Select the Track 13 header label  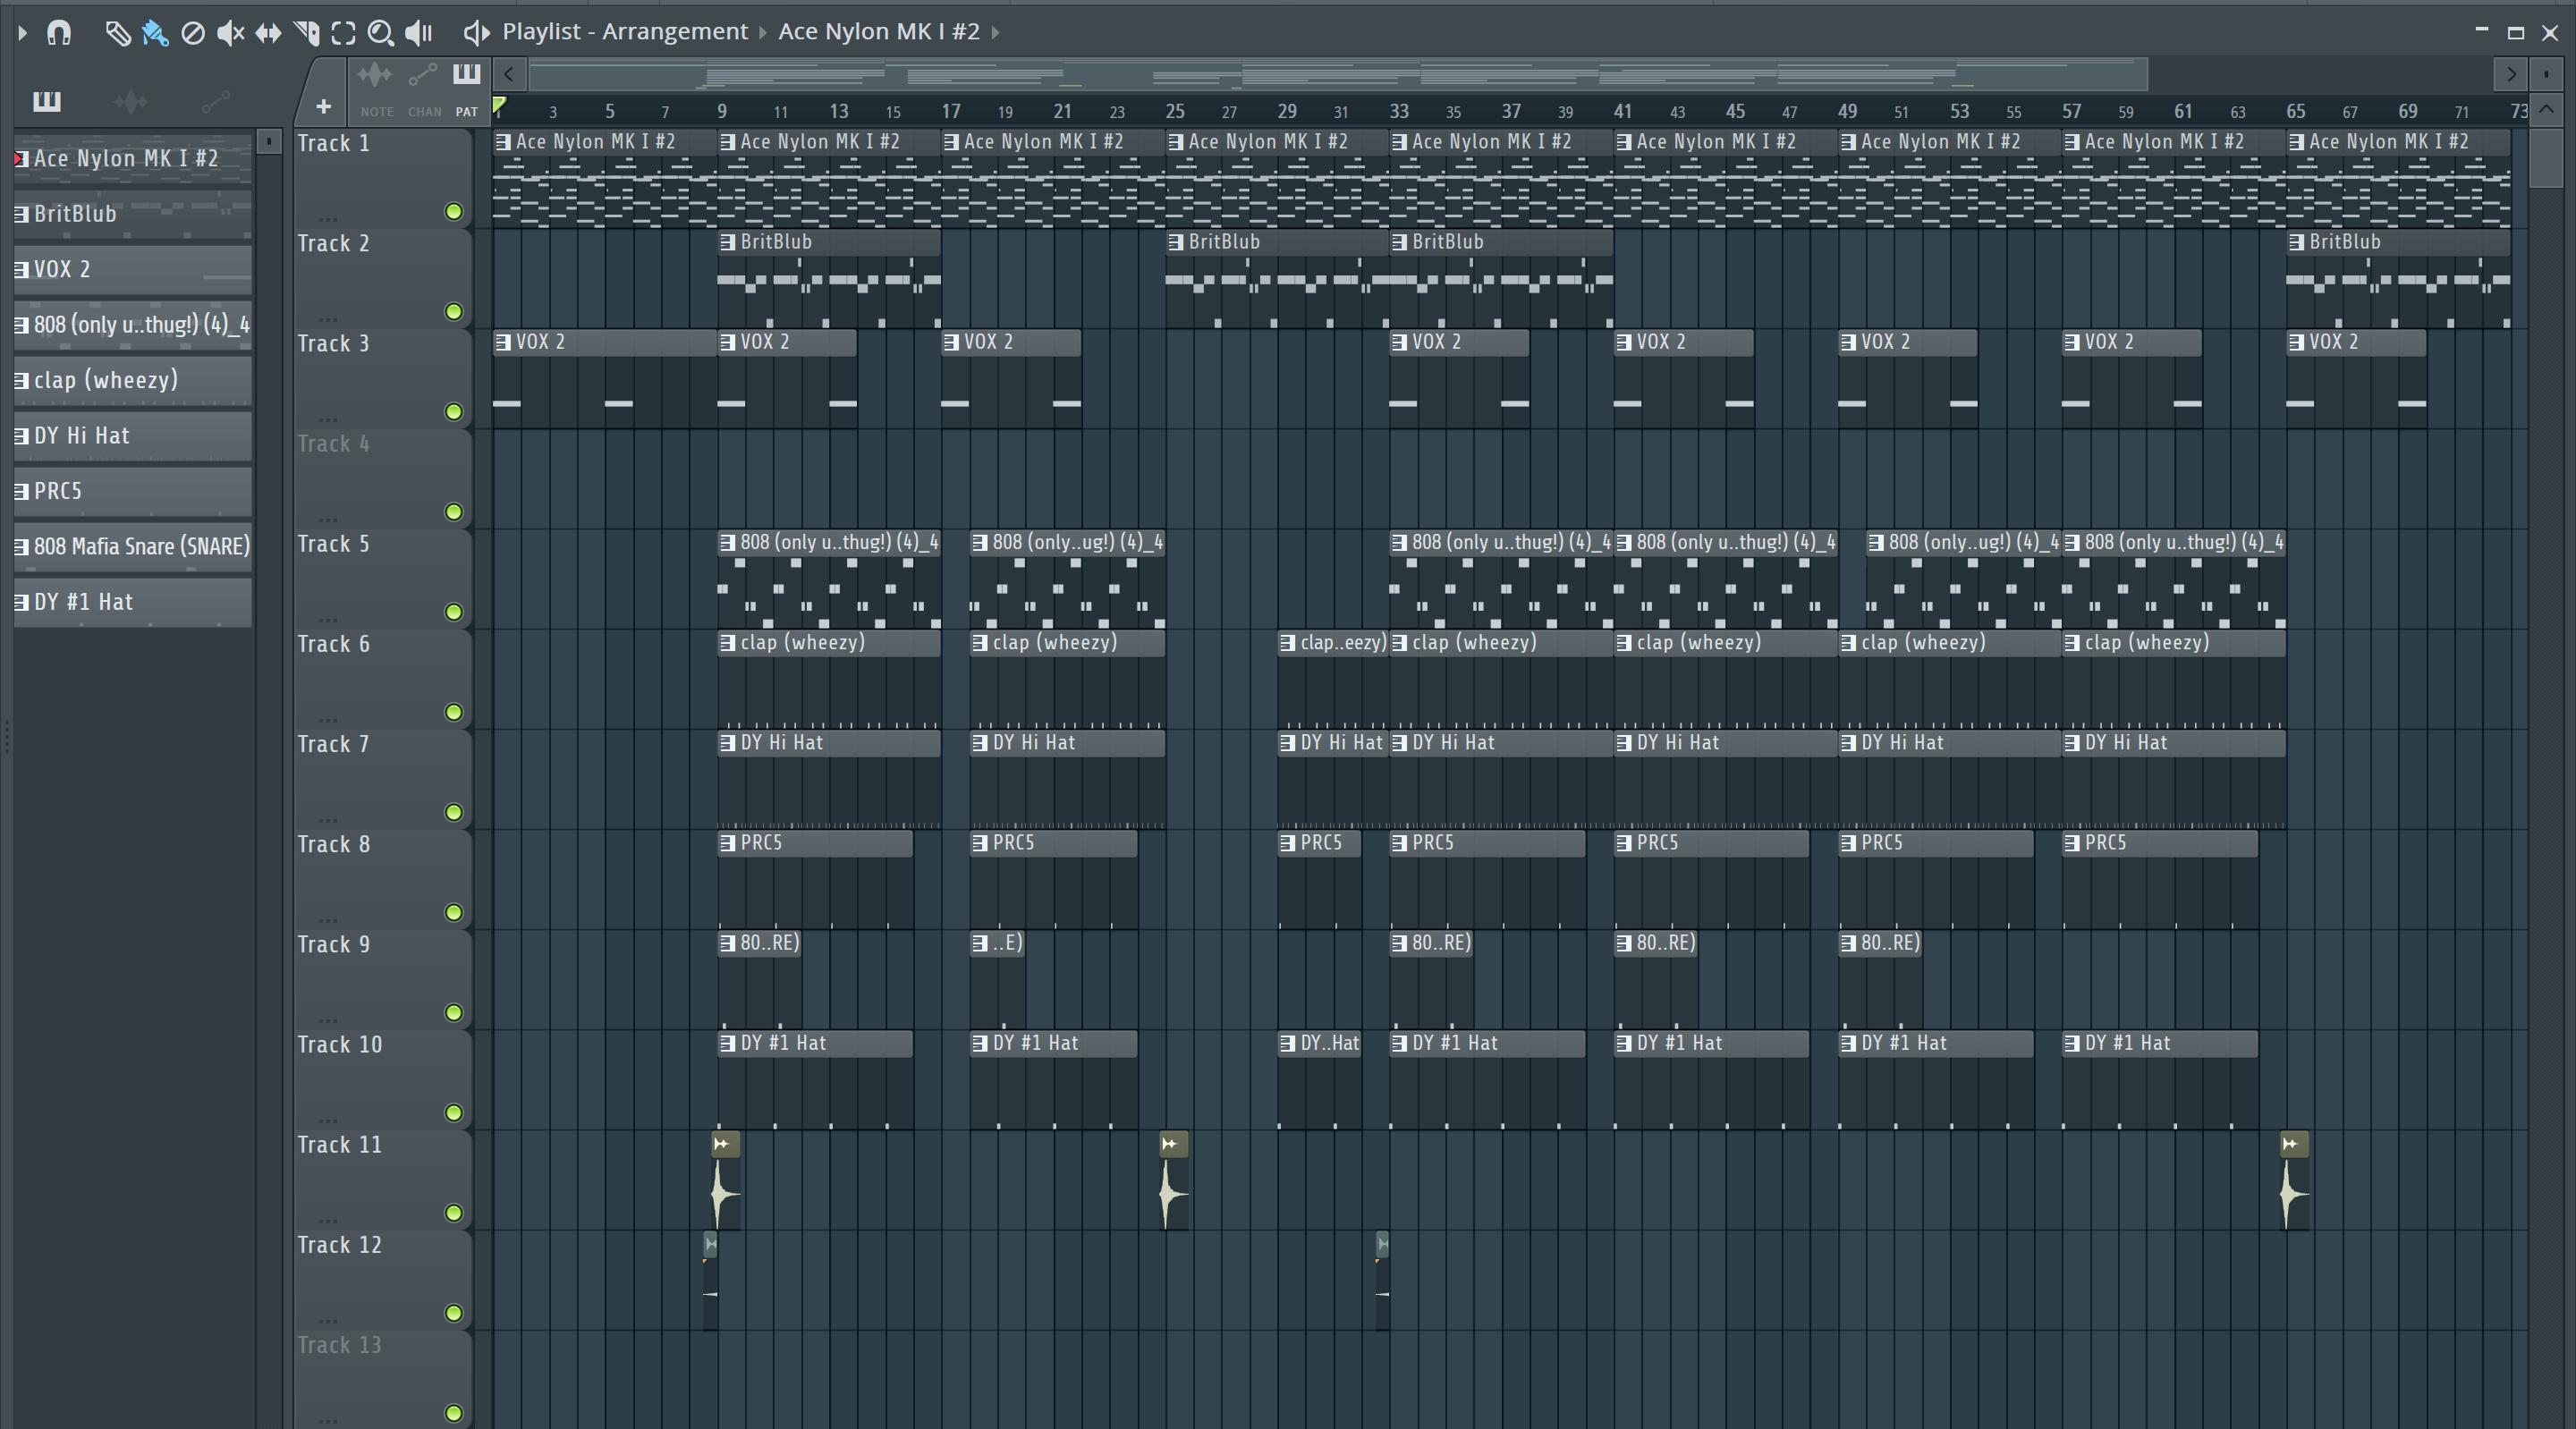click(339, 1345)
